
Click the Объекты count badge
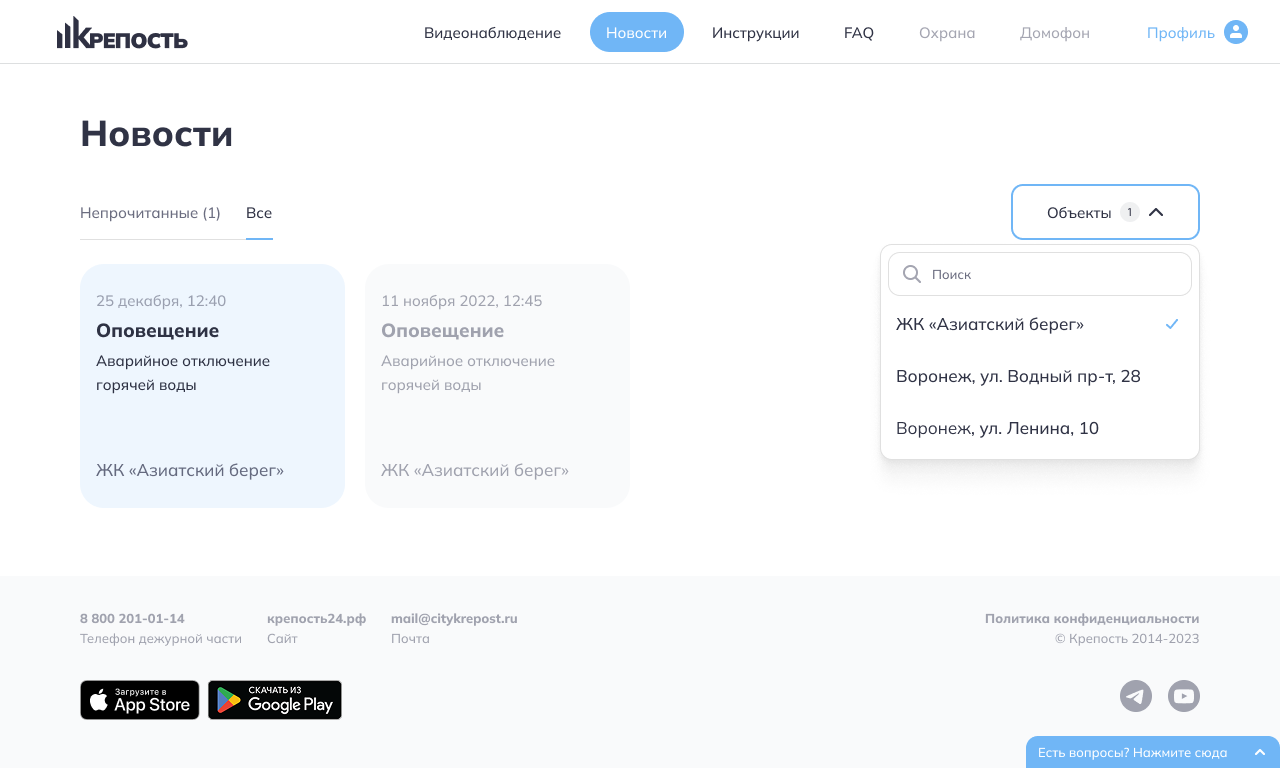(x=1130, y=212)
